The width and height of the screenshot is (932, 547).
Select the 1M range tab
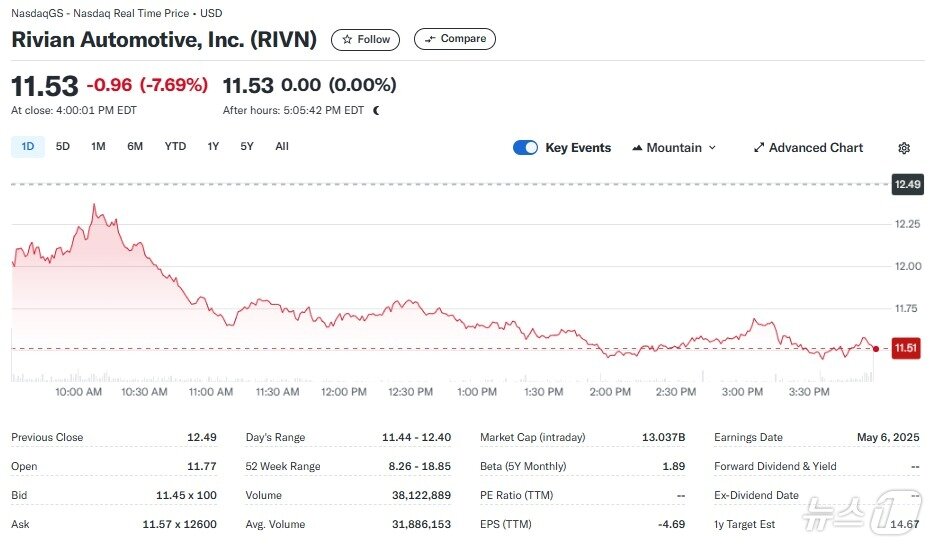point(98,147)
